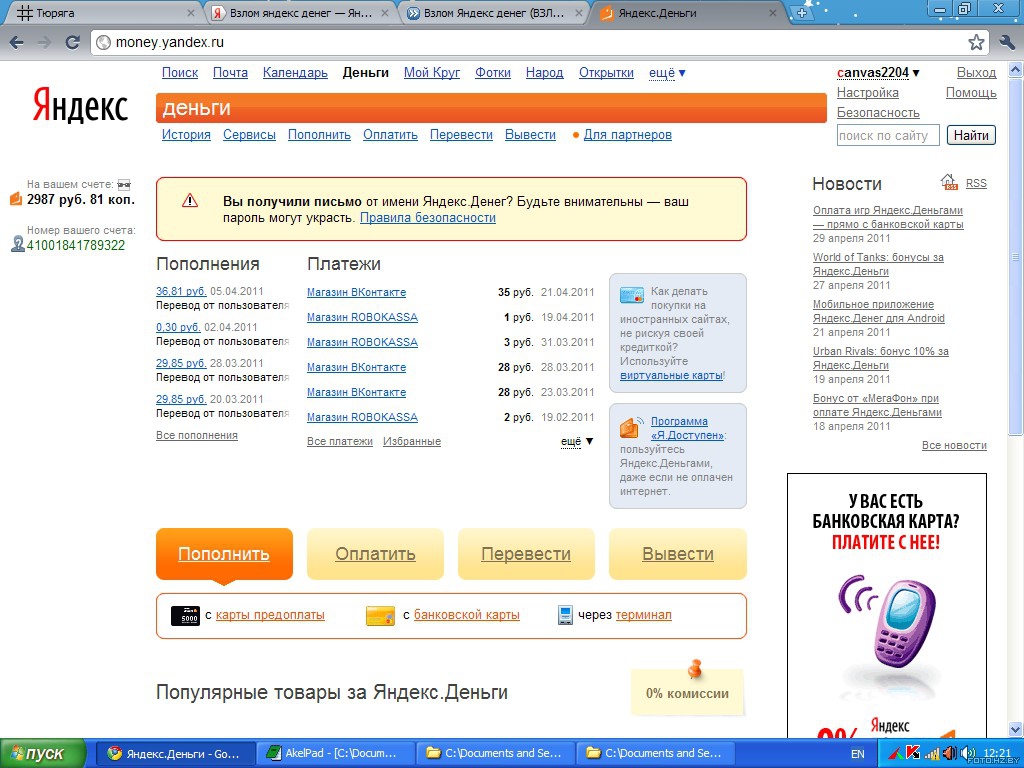Image resolution: width=1024 pixels, height=768 pixels.
Task: Click the RSS feed icon in Новости
Action: (949, 182)
